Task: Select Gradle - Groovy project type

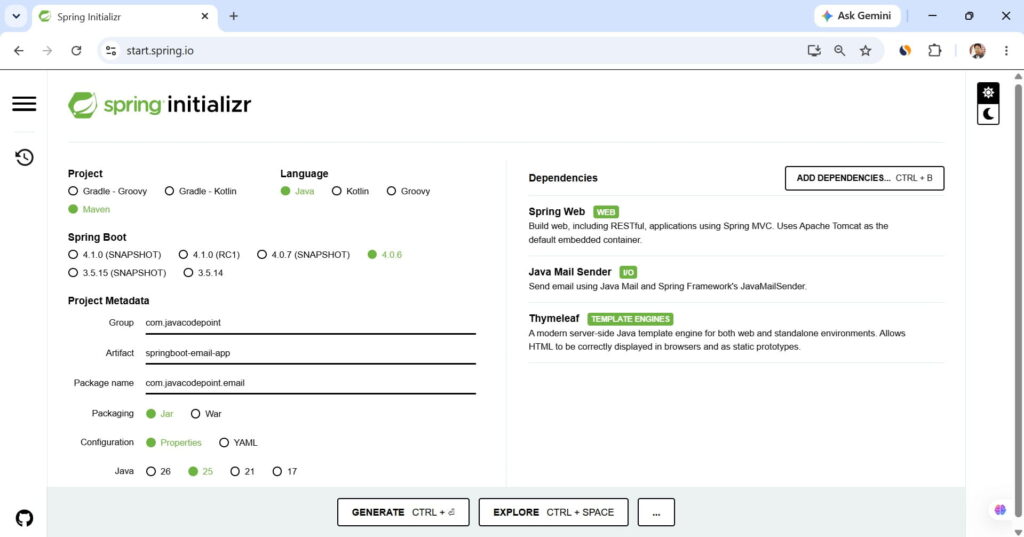Action: [108, 191]
